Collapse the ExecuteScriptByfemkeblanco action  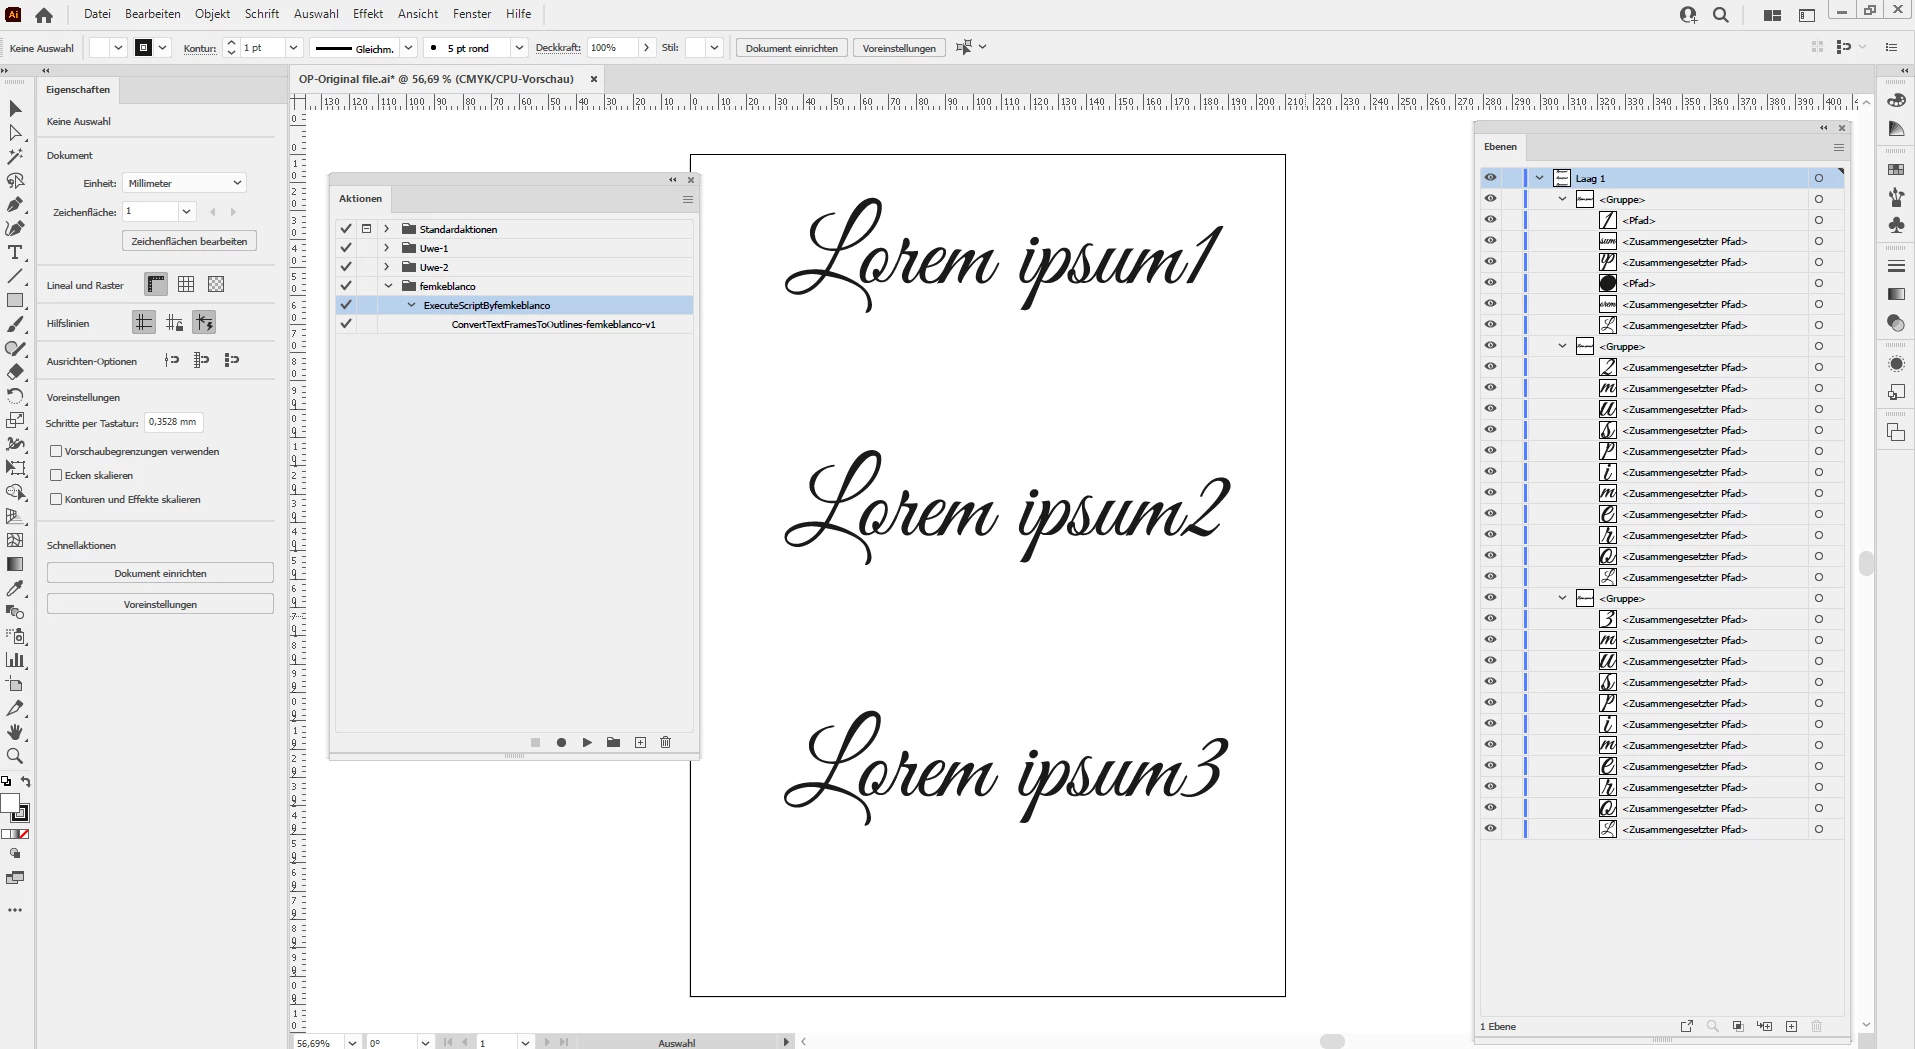point(411,305)
